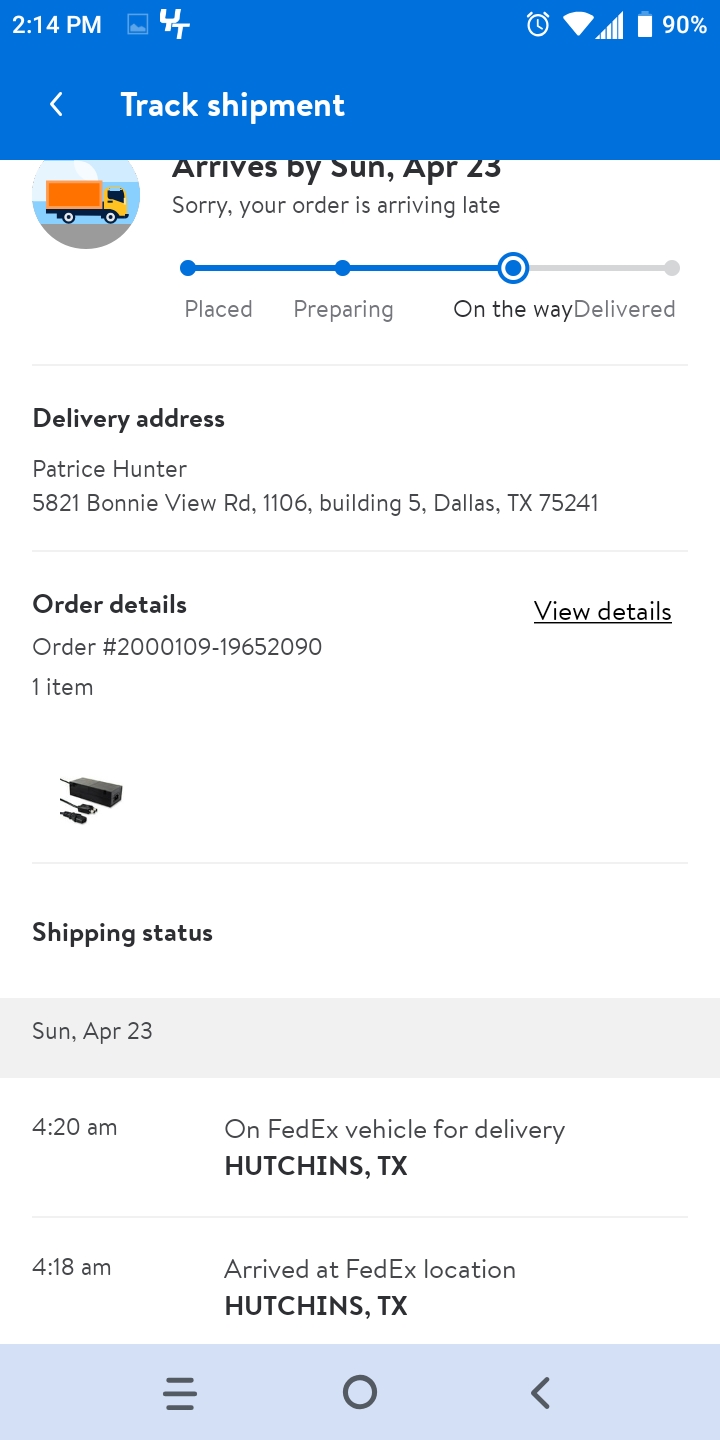Tap the 'Preparing' progress step dot
This screenshot has height=1440, width=720.
(343, 268)
